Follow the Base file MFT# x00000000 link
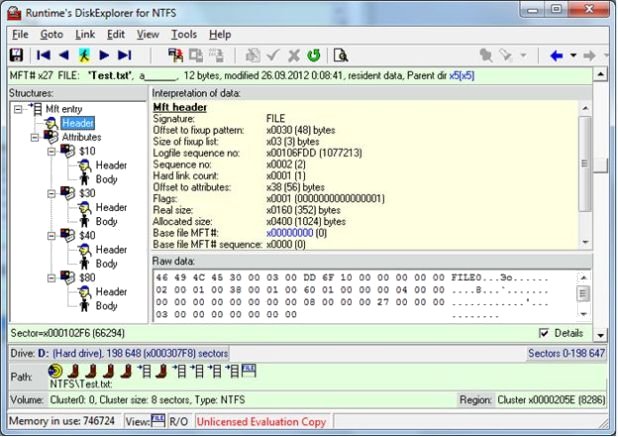 click(290, 233)
